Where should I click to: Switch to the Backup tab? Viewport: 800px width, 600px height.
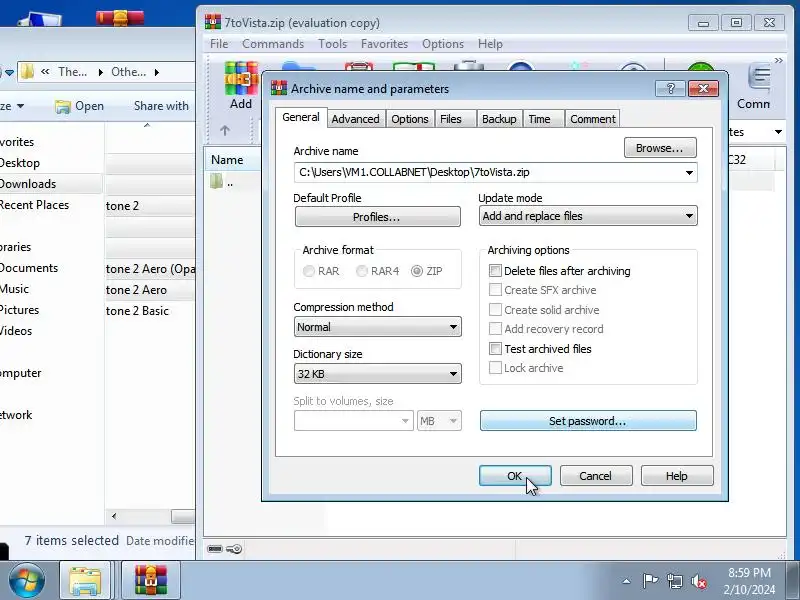click(x=499, y=119)
